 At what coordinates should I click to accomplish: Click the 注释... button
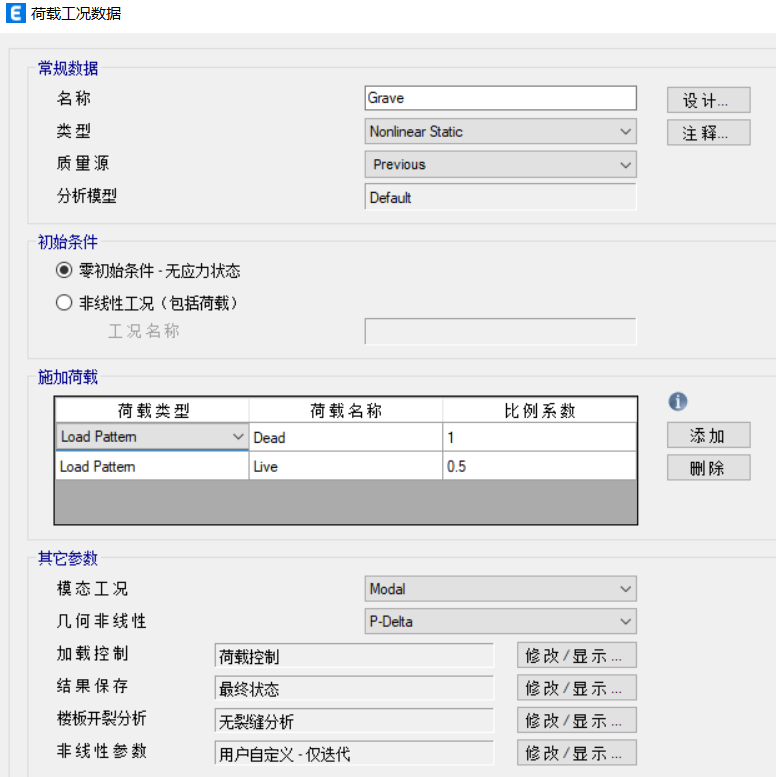(x=708, y=133)
